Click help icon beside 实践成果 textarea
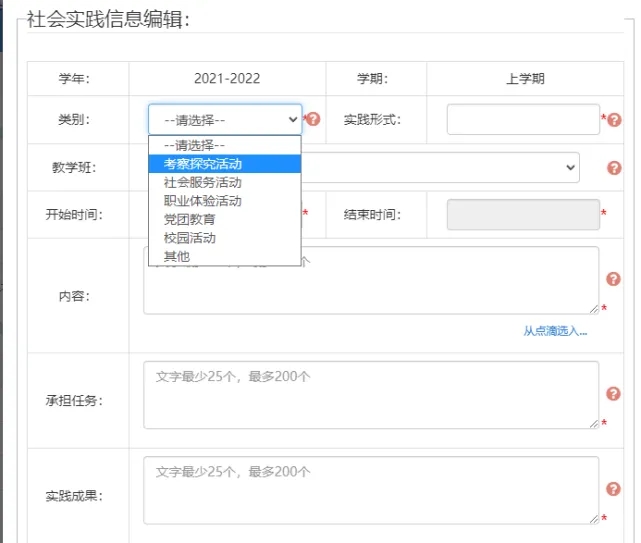The image size is (641, 543). pyautogui.click(x=614, y=489)
